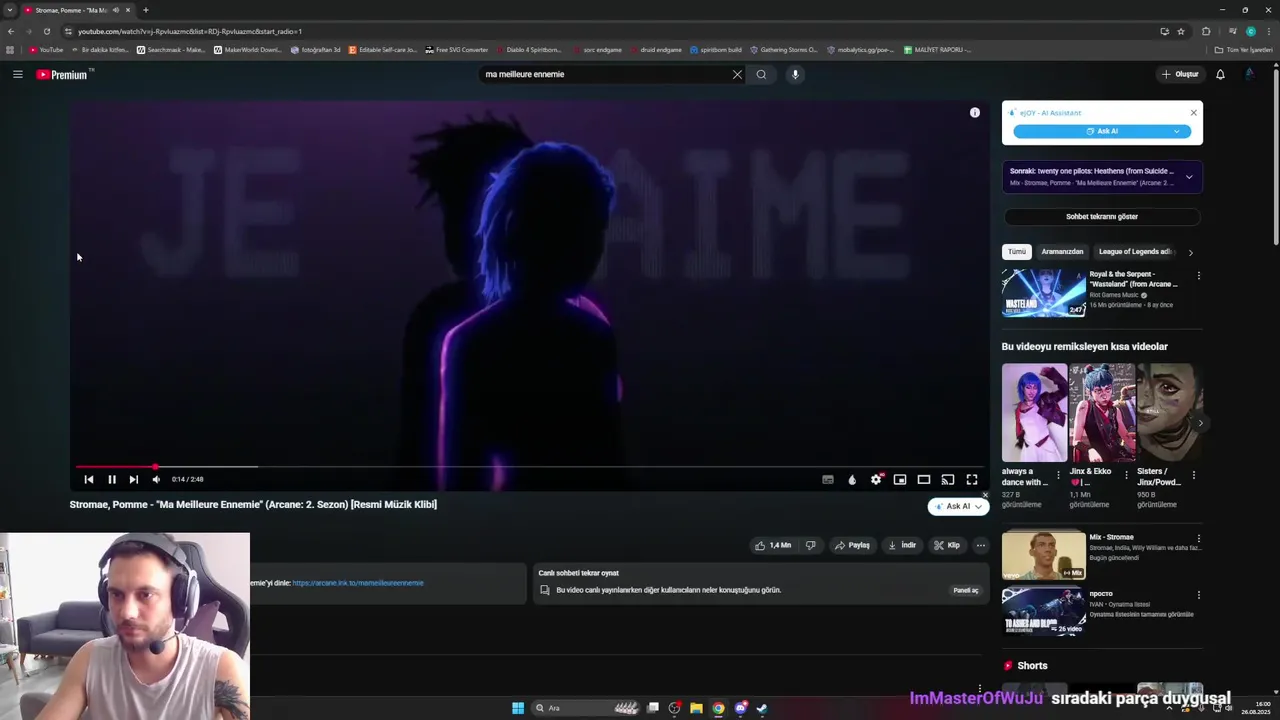Open options for Jinx & Ekko short

[x=1126, y=475]
